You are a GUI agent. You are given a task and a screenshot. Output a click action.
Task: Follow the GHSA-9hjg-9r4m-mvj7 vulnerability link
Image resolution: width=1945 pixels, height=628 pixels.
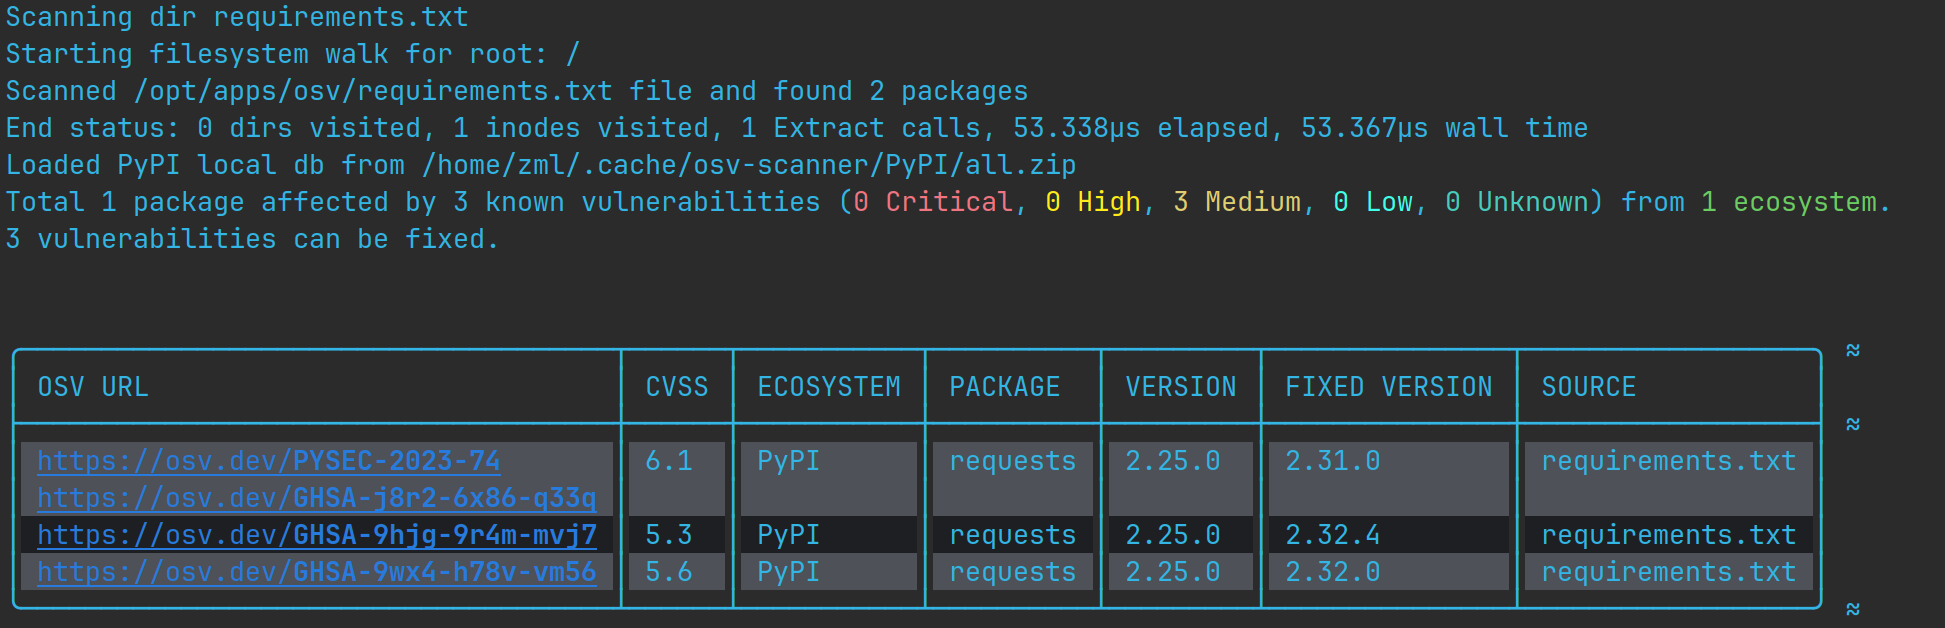tap(316, 535)
